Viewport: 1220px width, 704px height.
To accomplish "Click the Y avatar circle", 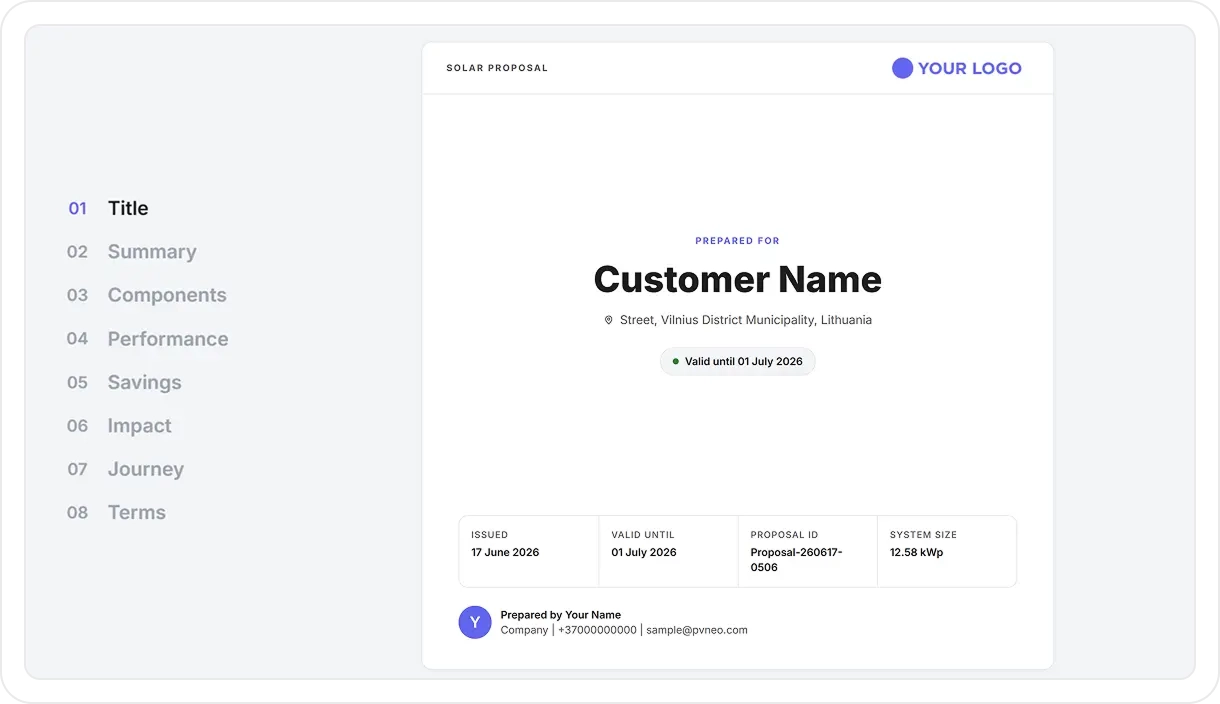I will (475, 622).
